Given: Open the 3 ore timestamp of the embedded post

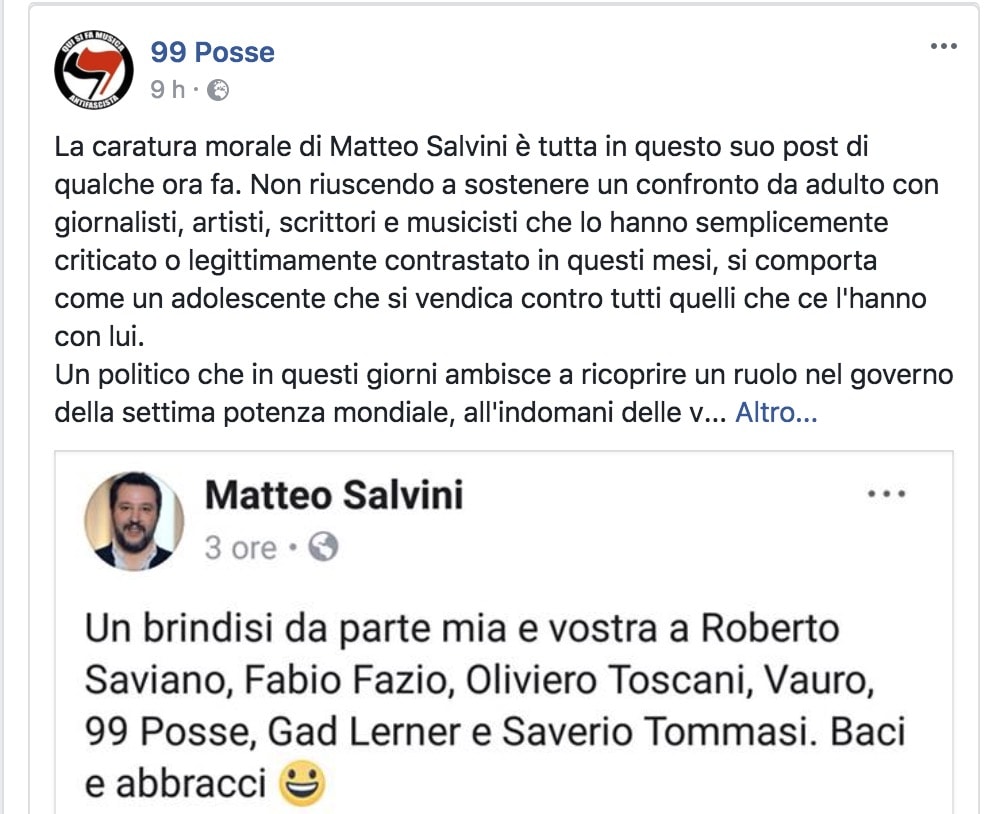Looking at the screenshot, I should tap(242, 548).
